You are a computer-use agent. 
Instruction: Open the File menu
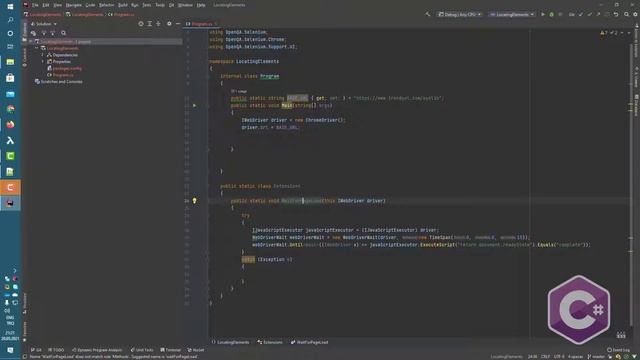35,5
